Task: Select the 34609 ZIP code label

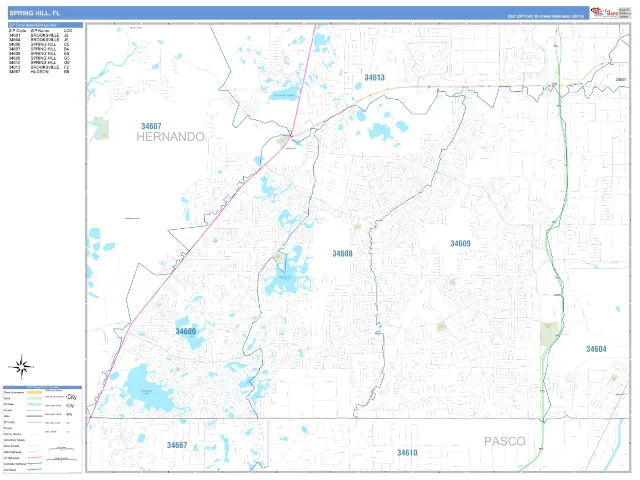Action: click(460, 243)
